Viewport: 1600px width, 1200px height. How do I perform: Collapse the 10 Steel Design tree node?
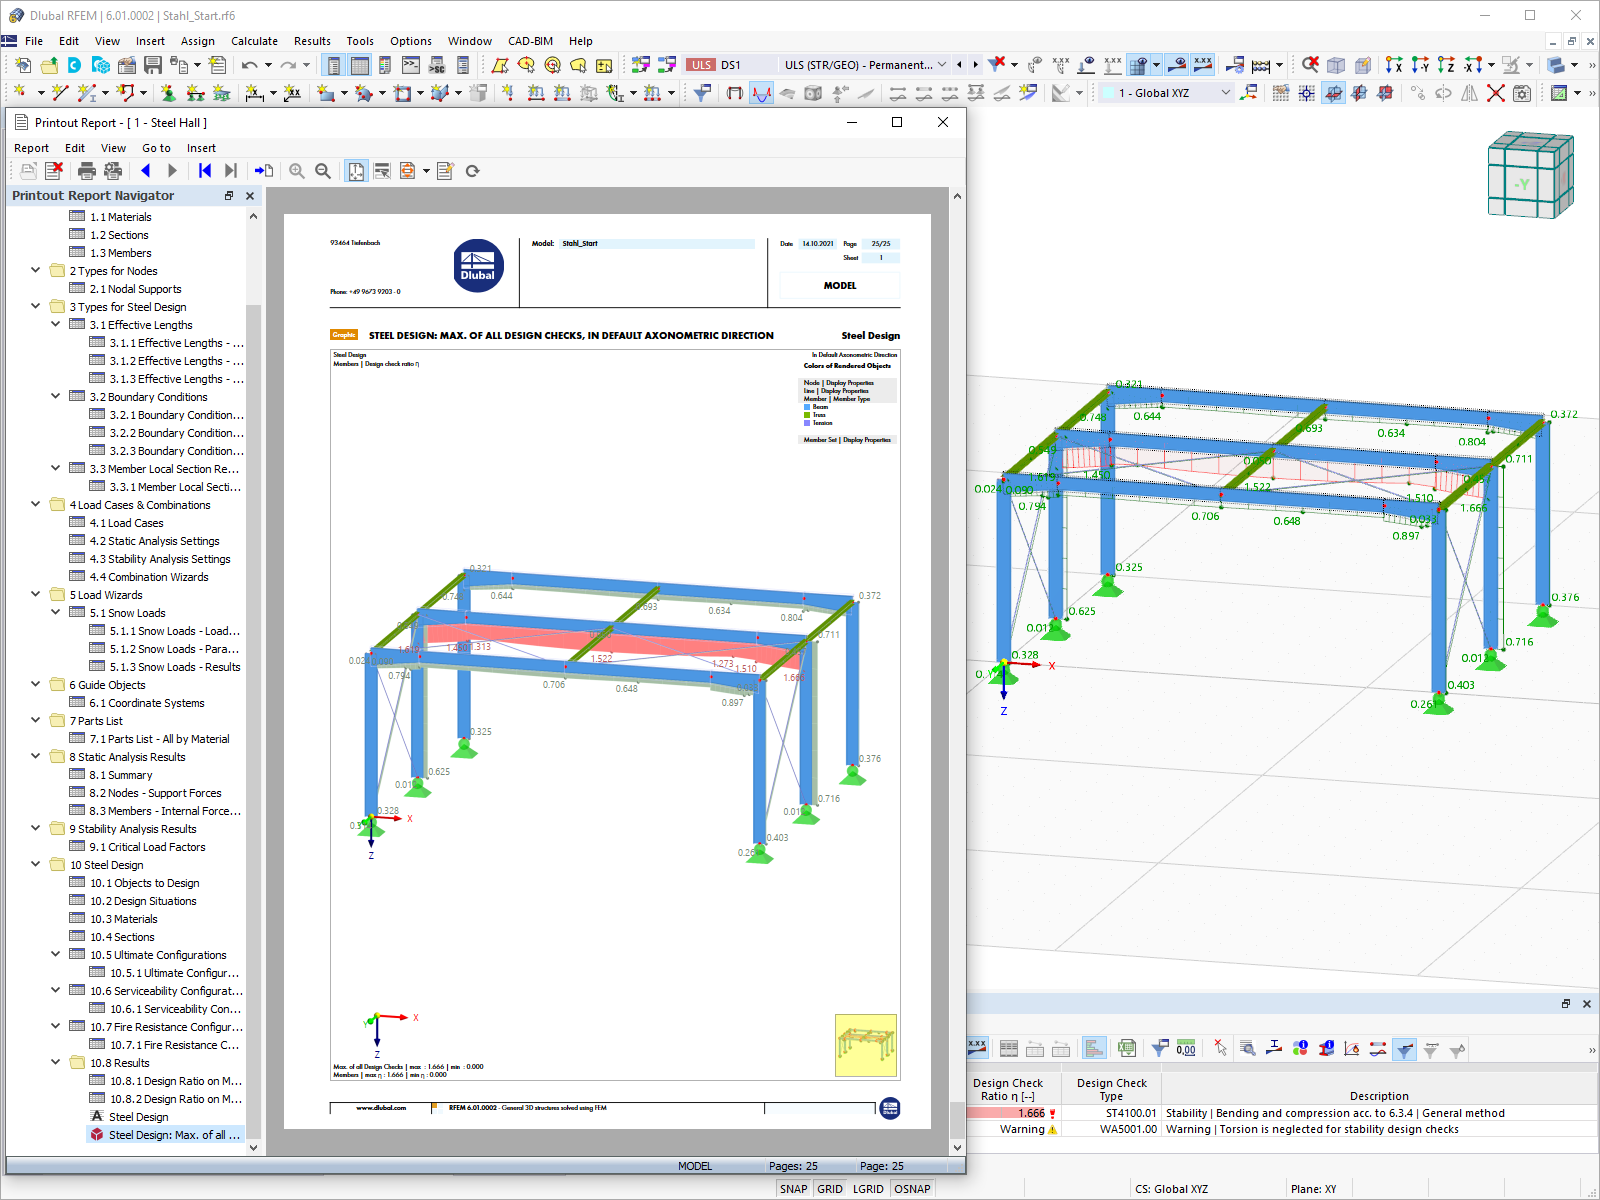pos(35,865)
